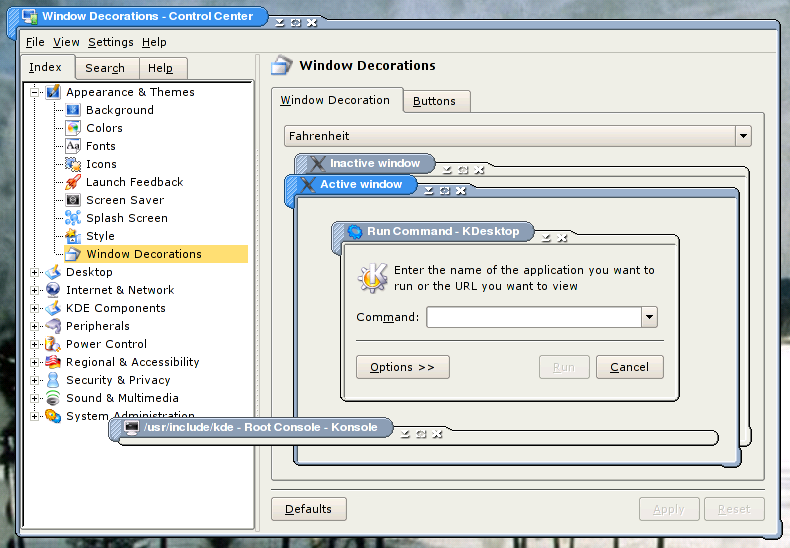Click the Internet & Network globe icon

click(x=53, y=290)
